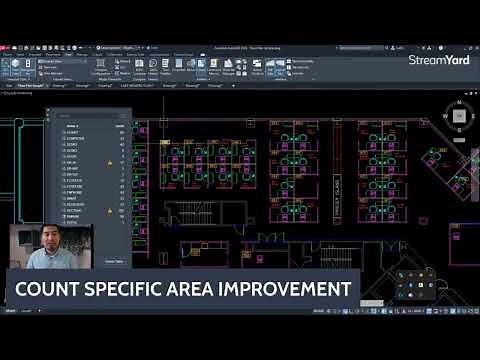Click the Count palette search field
The image size is (480, 360).
(x=88, y=116)
